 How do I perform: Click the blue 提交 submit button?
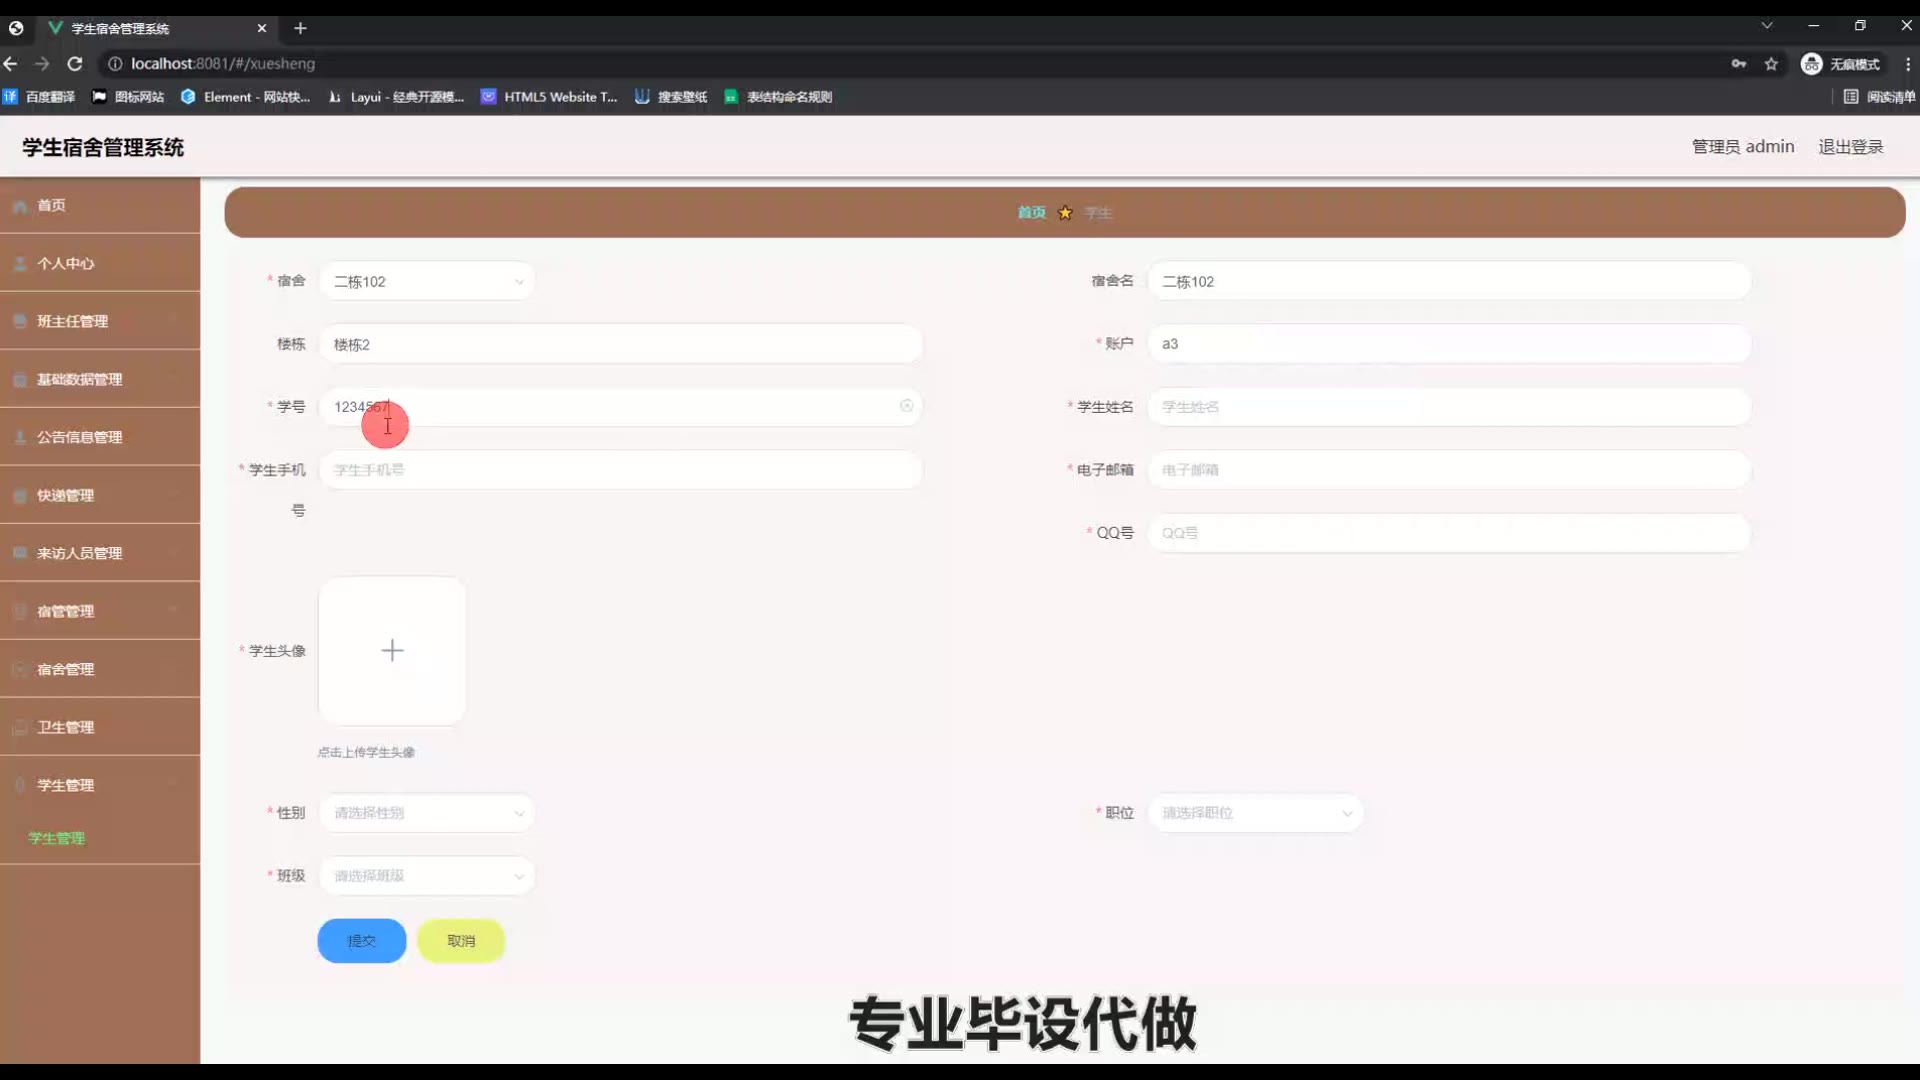(x=361, y=941)
